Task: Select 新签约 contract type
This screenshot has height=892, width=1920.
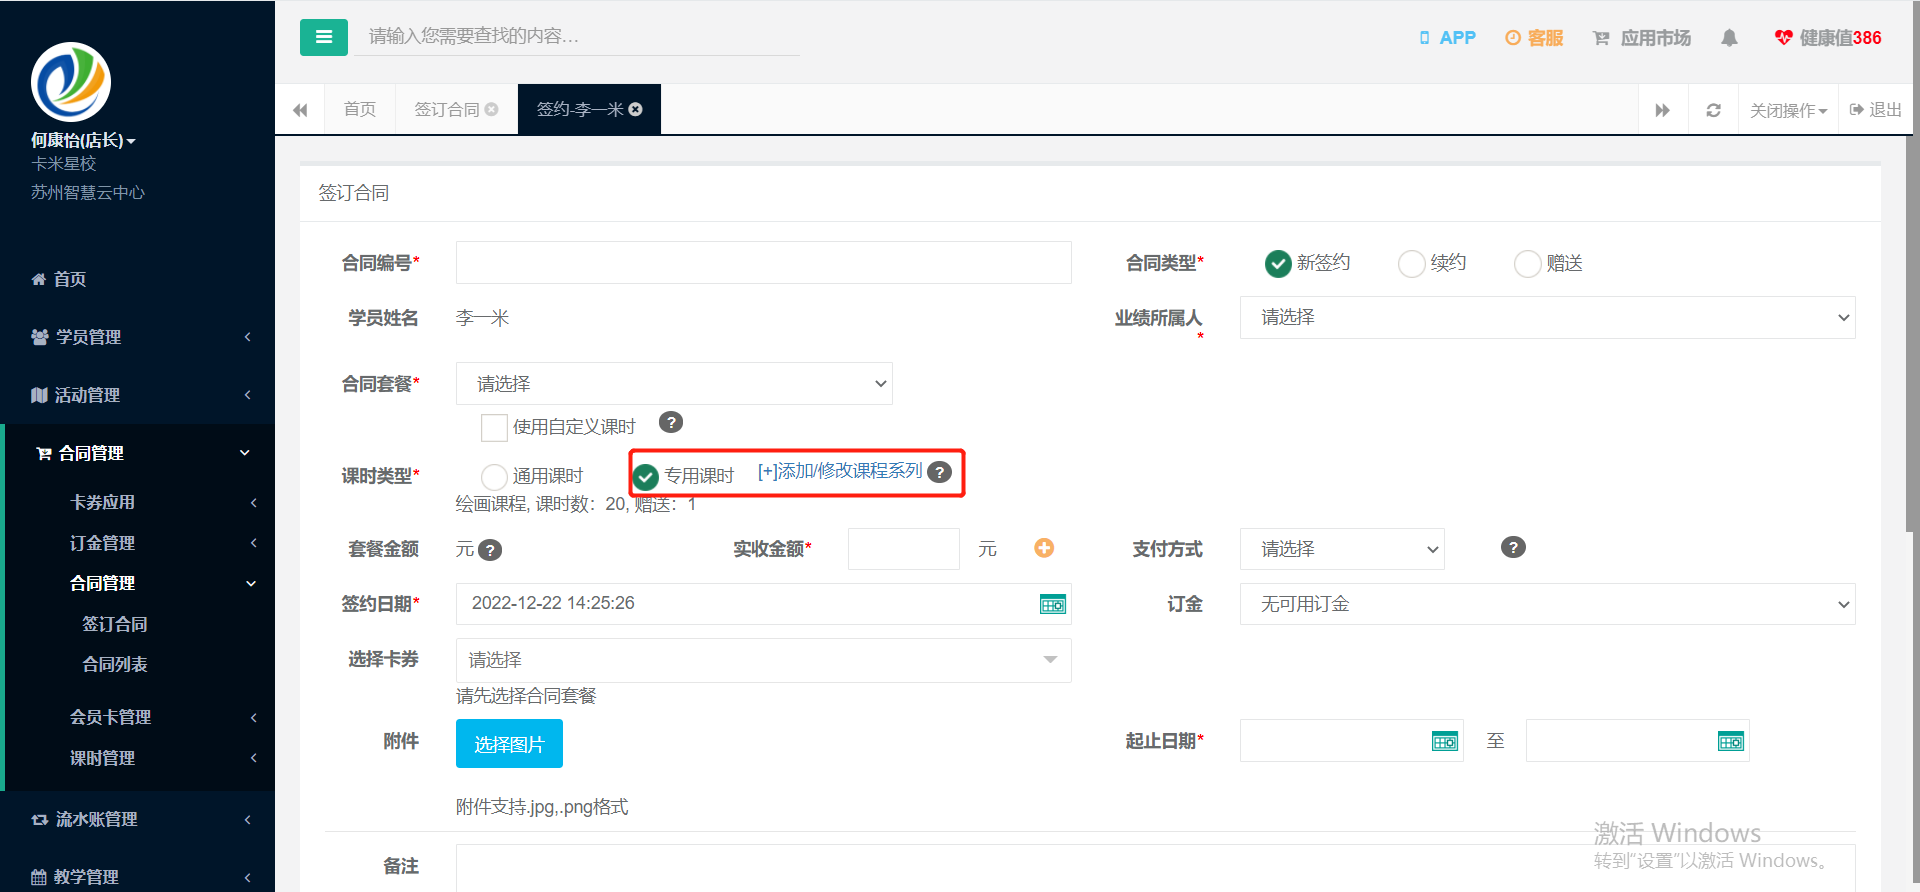Action: click(x=1278, y=263)
